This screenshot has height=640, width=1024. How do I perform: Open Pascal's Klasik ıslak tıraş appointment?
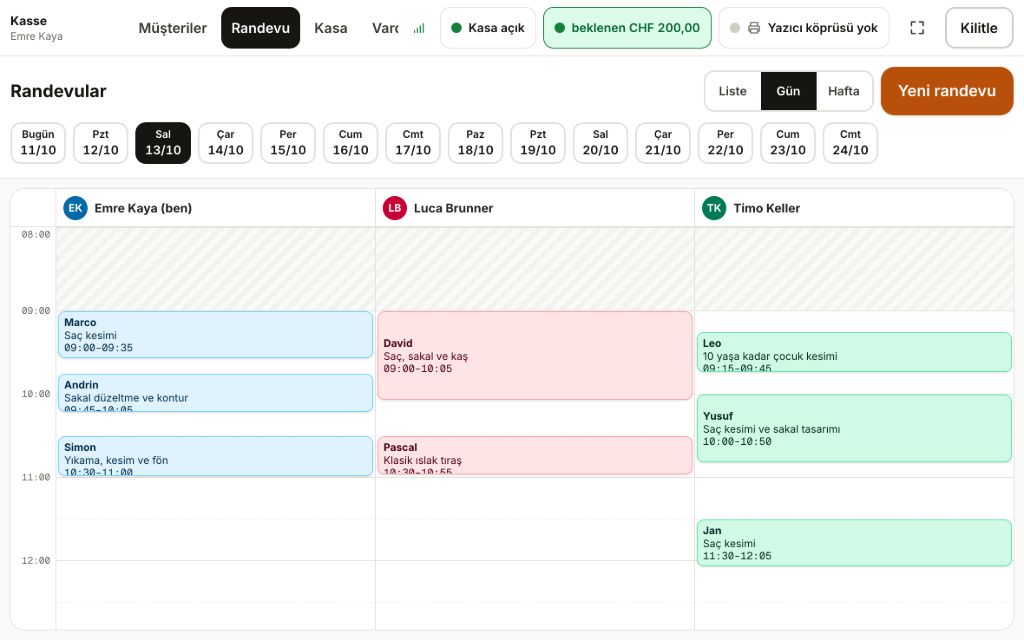pyautogui.click(x=535, y=455)
